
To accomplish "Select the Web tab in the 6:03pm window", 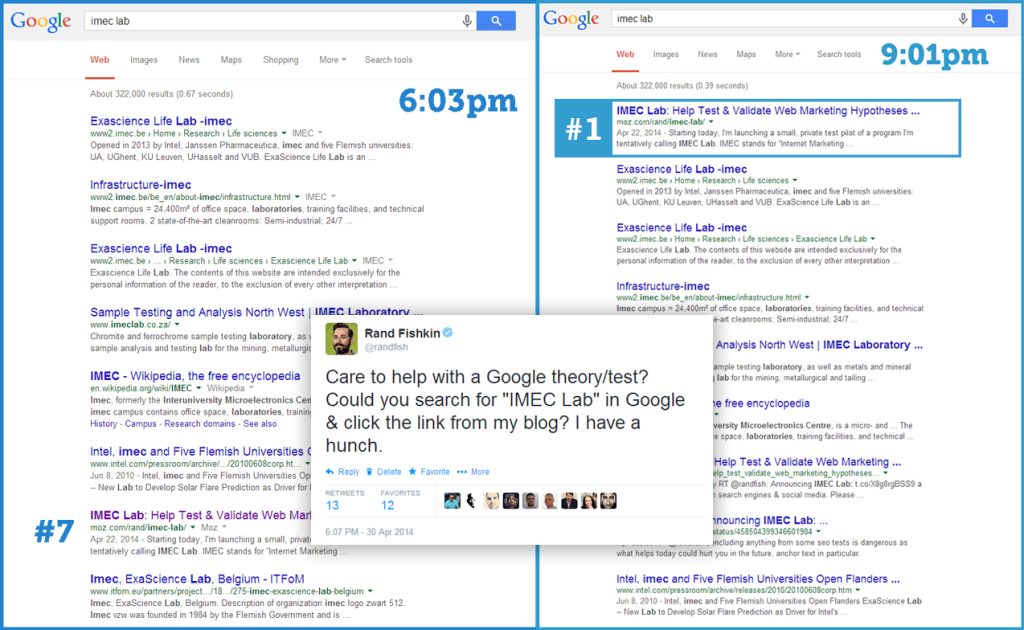I will tap(99, 59).
